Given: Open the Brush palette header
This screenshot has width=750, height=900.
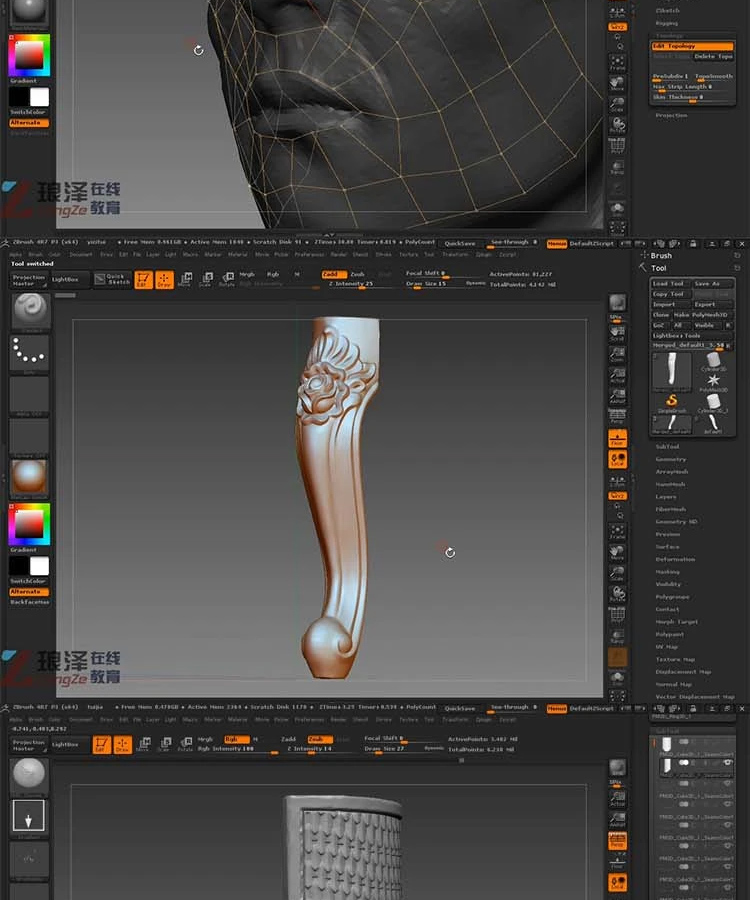Looking at the screenshot, I should 661,255.
